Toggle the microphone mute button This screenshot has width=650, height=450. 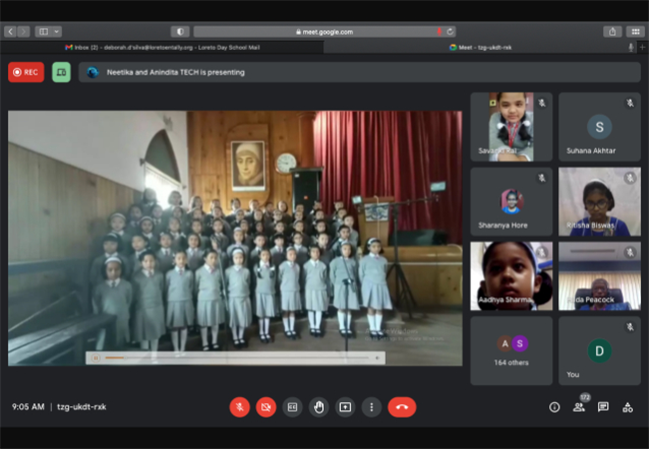(240, 407)
